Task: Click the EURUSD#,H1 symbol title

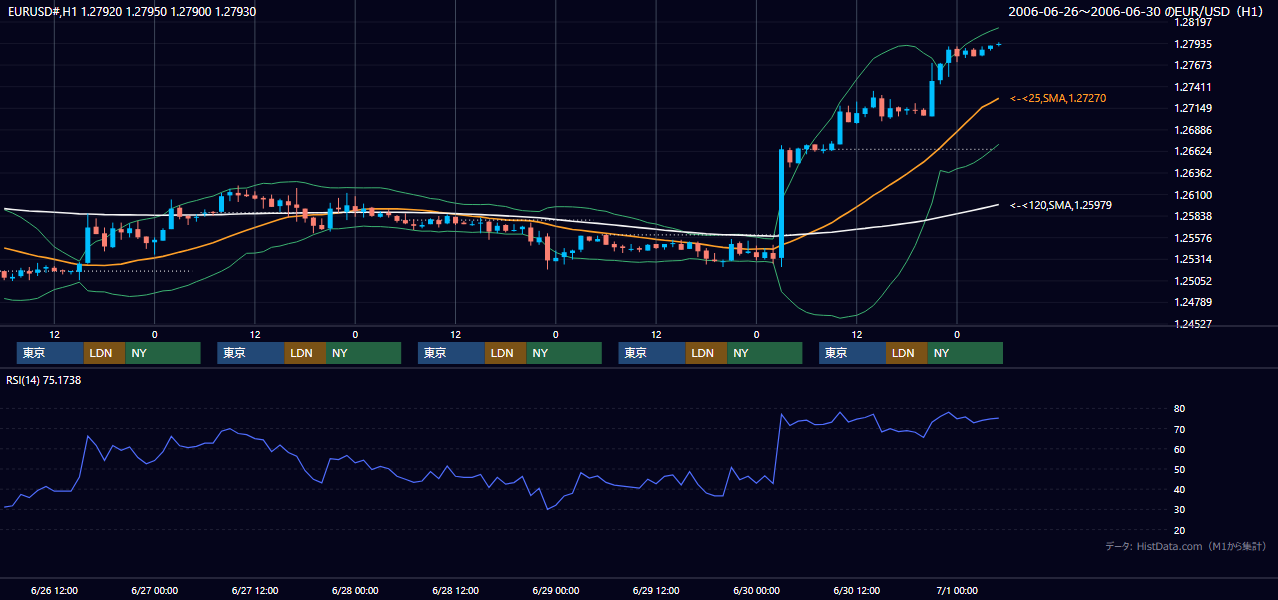Action: point(130,11)
